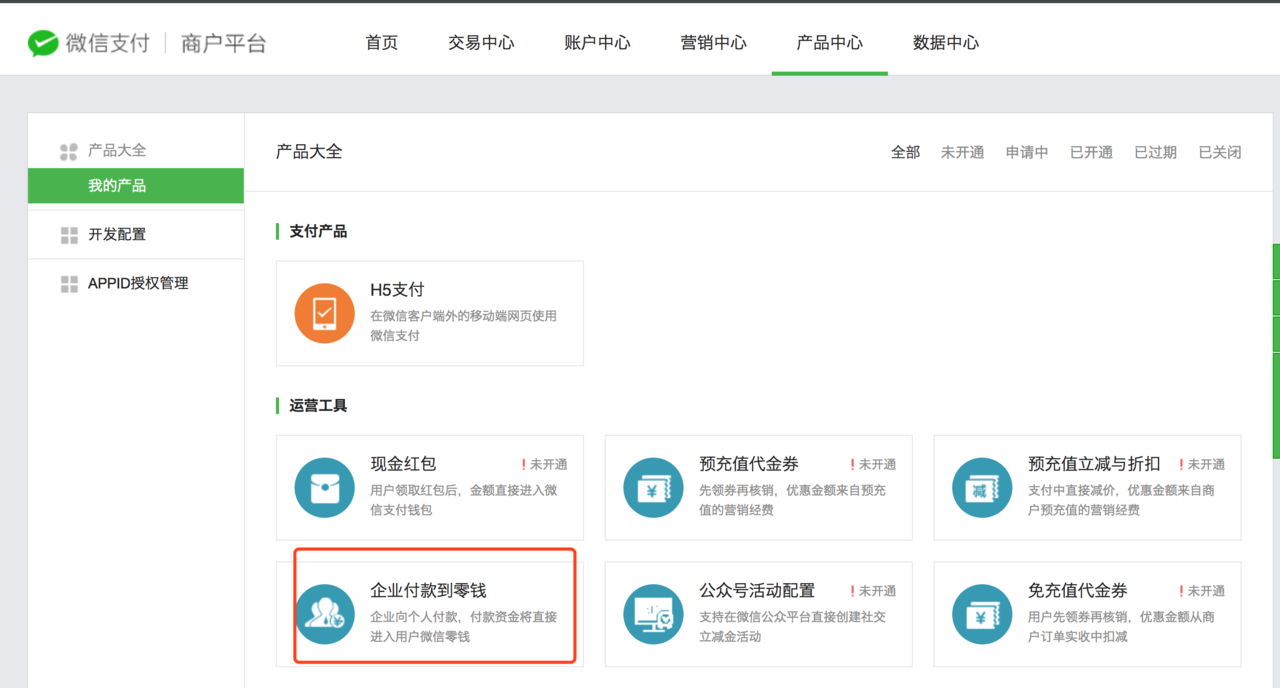Open the 账户中心 navigation tab
Viewport: 1280px width, 688px height.
tap(597, 43)
